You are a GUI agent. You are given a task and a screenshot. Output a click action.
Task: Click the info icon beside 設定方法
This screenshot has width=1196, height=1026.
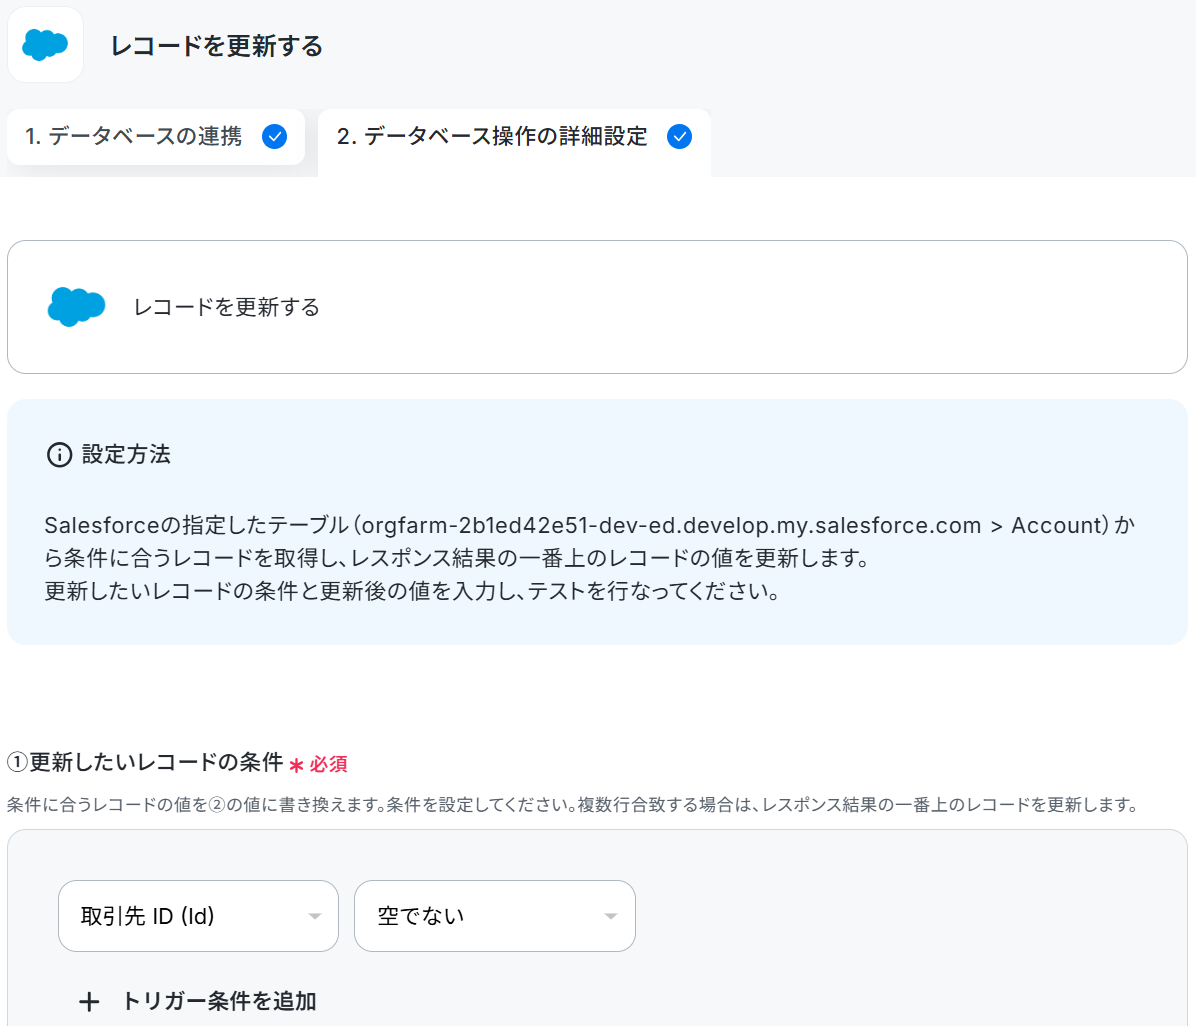[59, 455]
